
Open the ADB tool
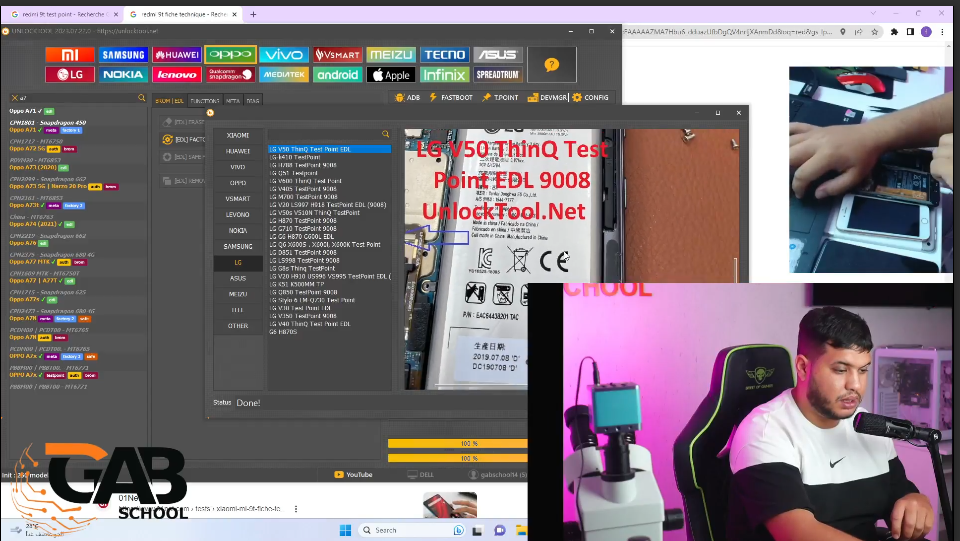click(x=408, y=97)
